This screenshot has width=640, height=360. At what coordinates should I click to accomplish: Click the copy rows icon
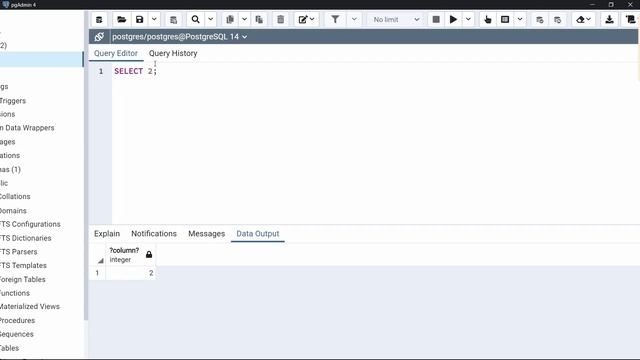[x=230, y=20]
